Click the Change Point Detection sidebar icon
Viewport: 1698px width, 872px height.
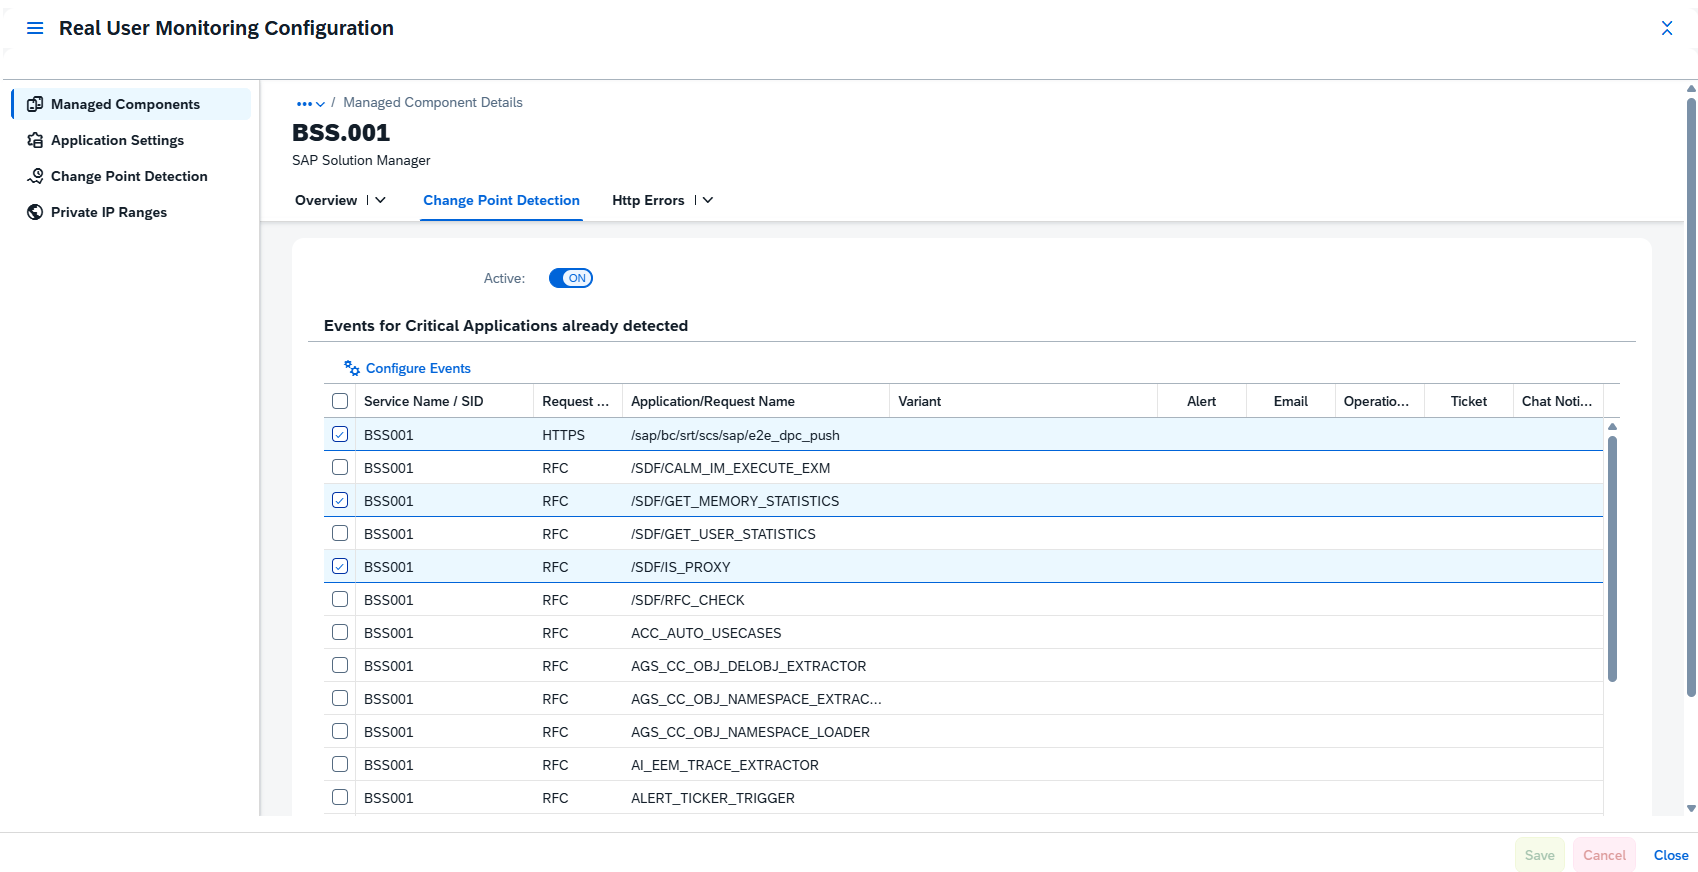[x=35, y=176]
